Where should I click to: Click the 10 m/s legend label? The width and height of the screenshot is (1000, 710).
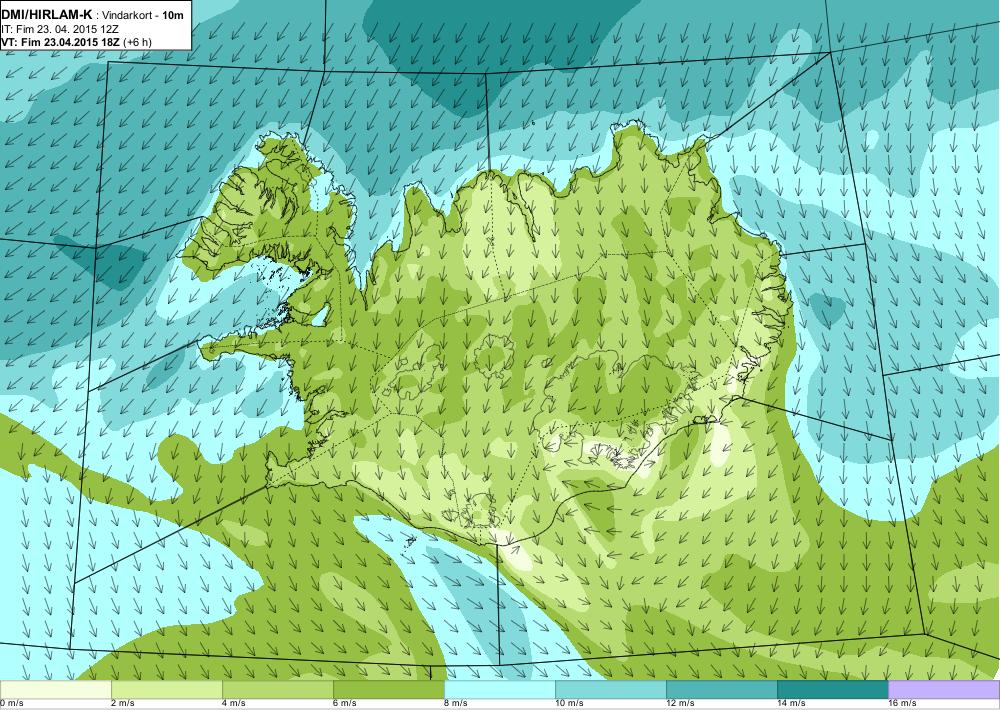pyautogui.click(x=569, y=704)
